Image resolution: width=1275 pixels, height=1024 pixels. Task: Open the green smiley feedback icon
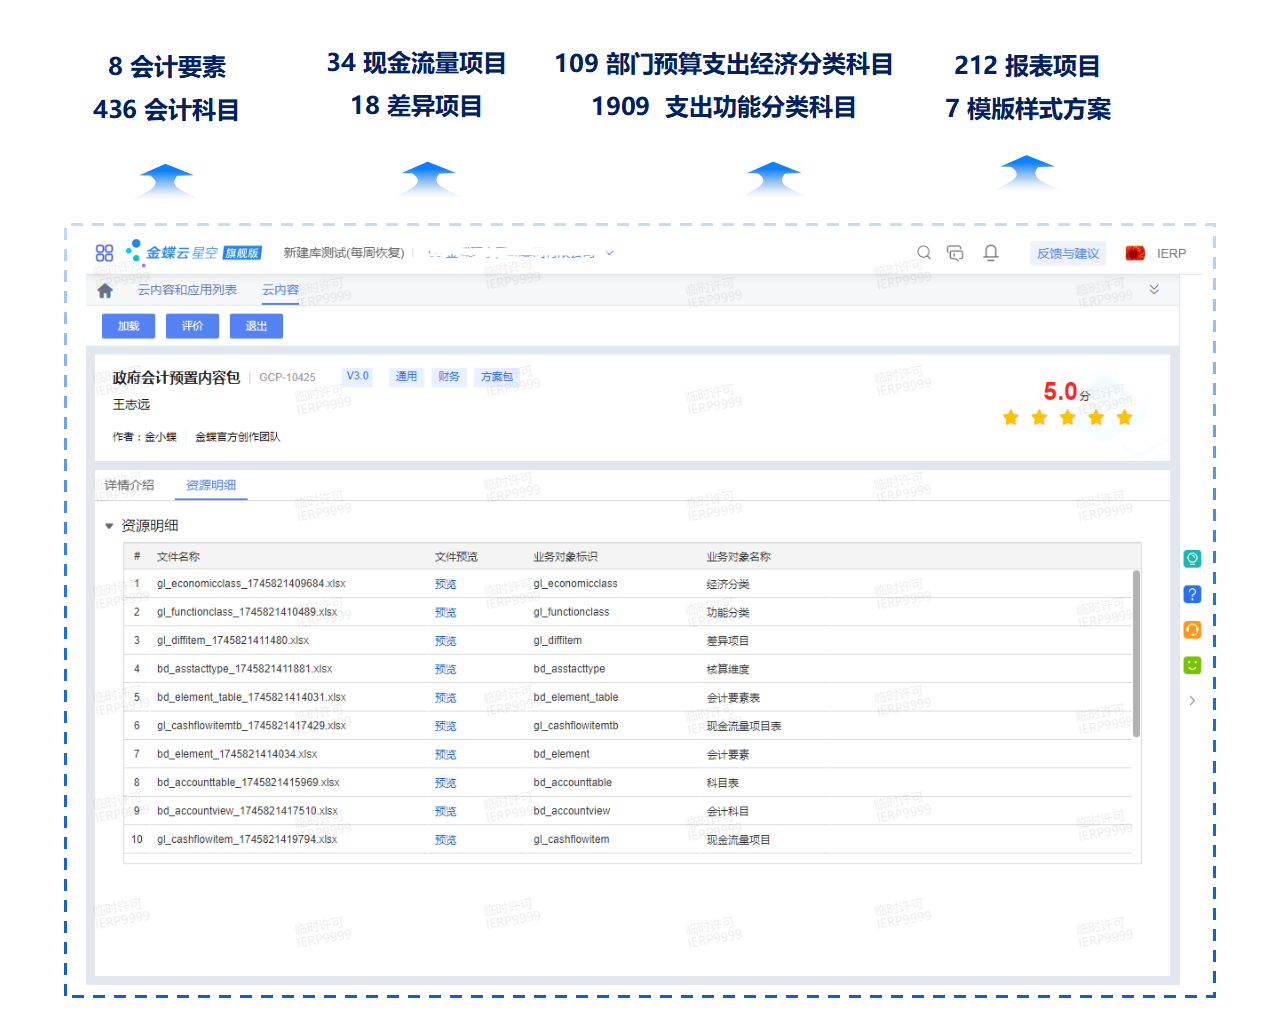(x=1192, y=665)
